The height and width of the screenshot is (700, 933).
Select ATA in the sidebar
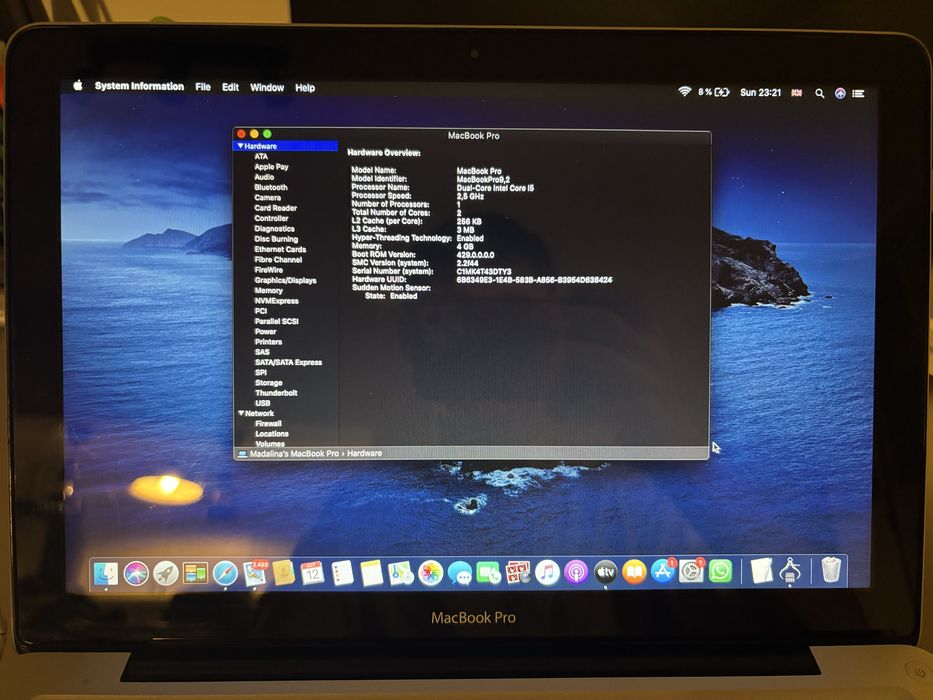click(261, 157)
